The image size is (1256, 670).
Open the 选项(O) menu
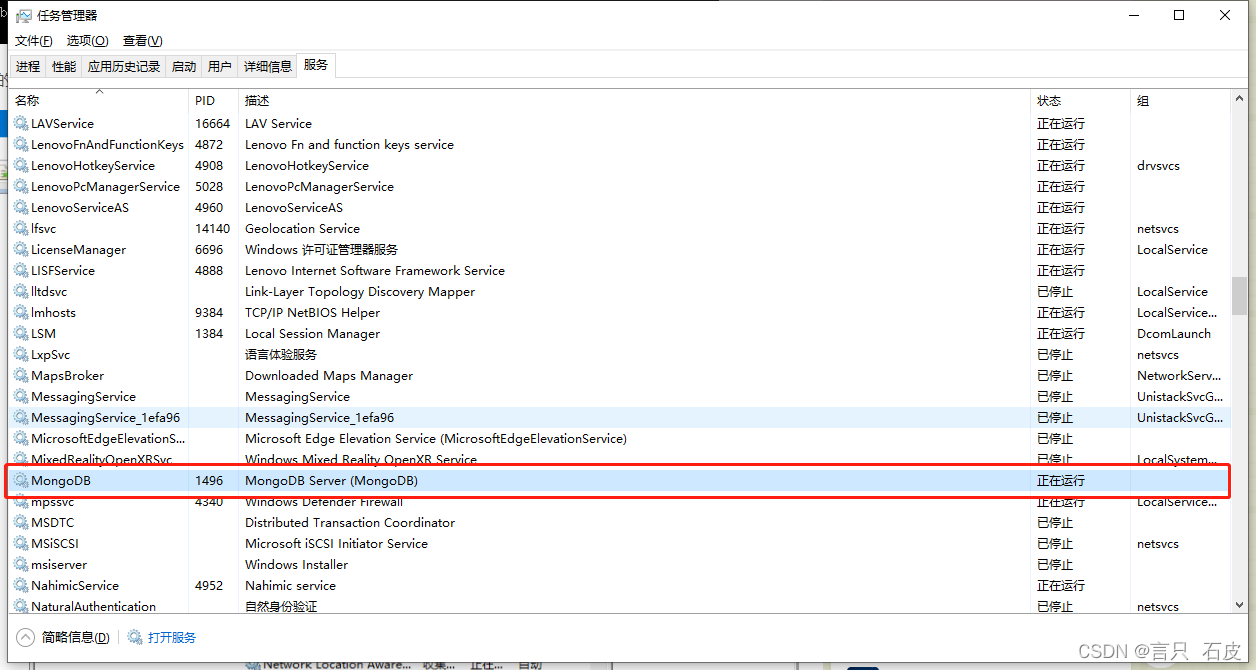(87, 41)
